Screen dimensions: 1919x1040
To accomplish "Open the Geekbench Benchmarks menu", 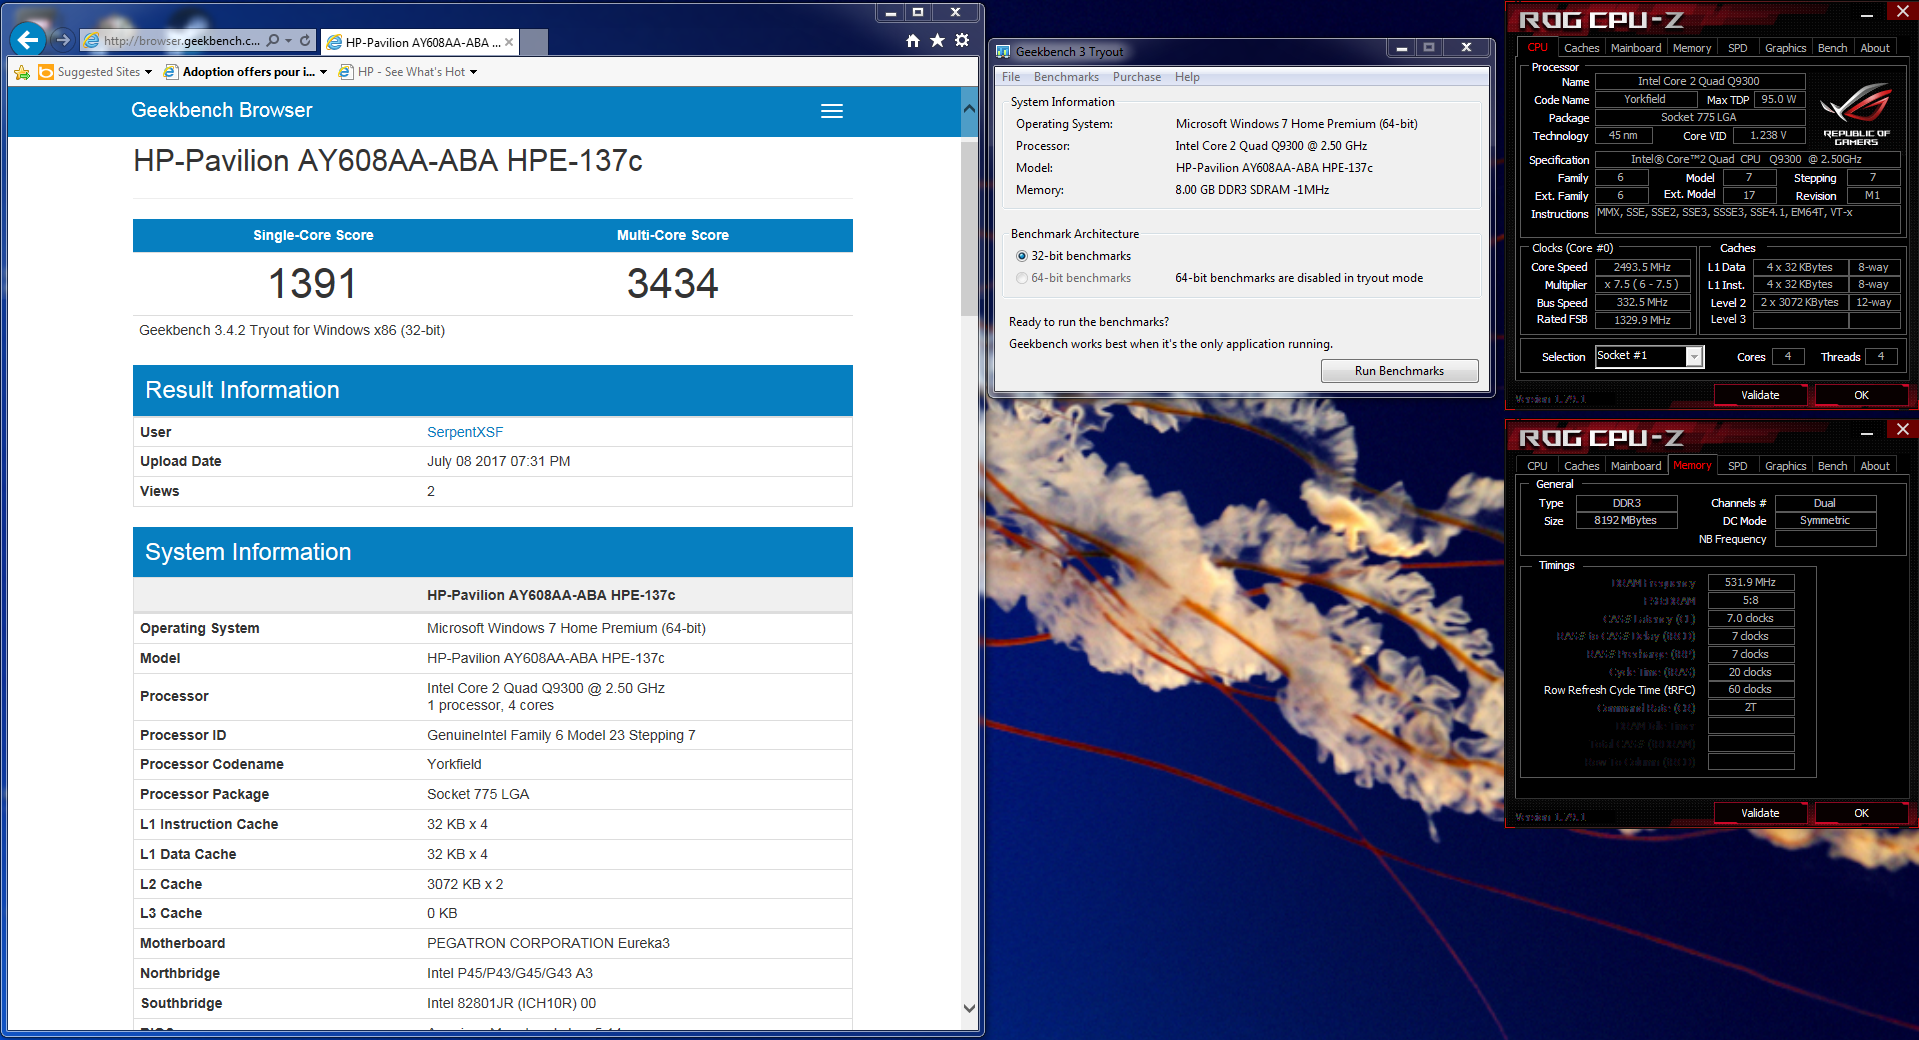I will click(x=1066, y=77).
